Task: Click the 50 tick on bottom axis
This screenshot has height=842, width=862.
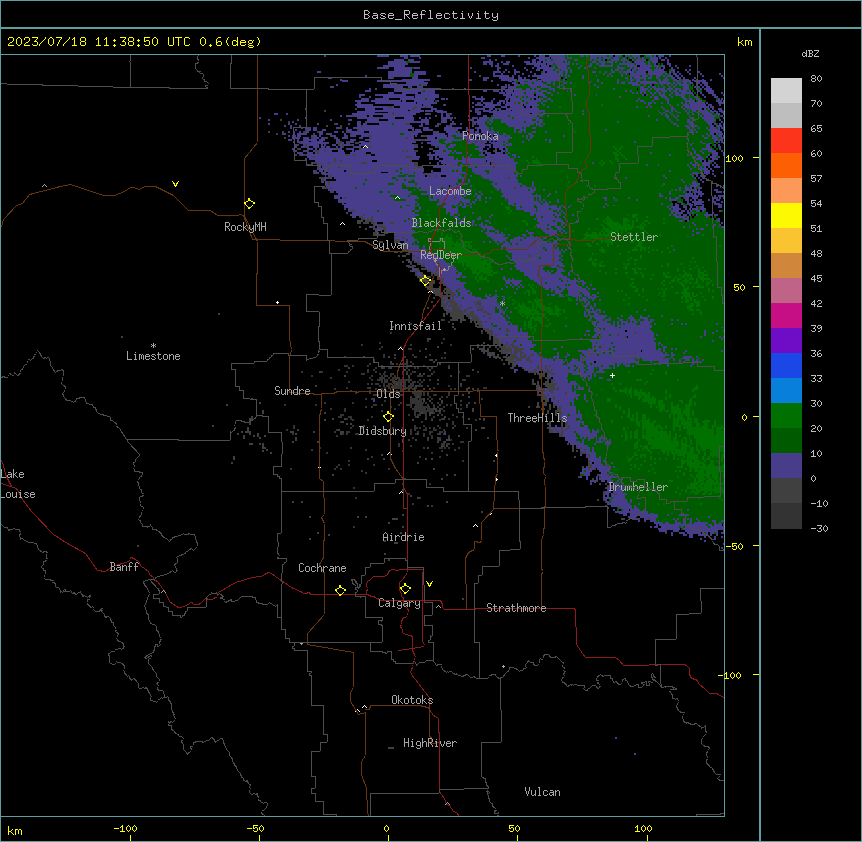Action: [514, 828]
